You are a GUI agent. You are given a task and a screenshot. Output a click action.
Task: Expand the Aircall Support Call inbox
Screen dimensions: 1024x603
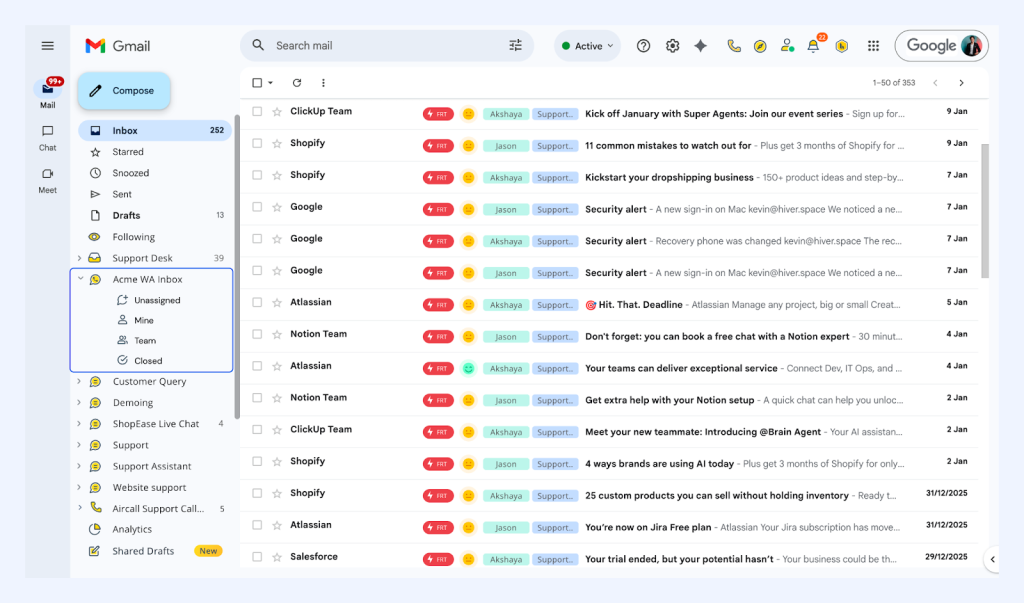click(79, 508)
